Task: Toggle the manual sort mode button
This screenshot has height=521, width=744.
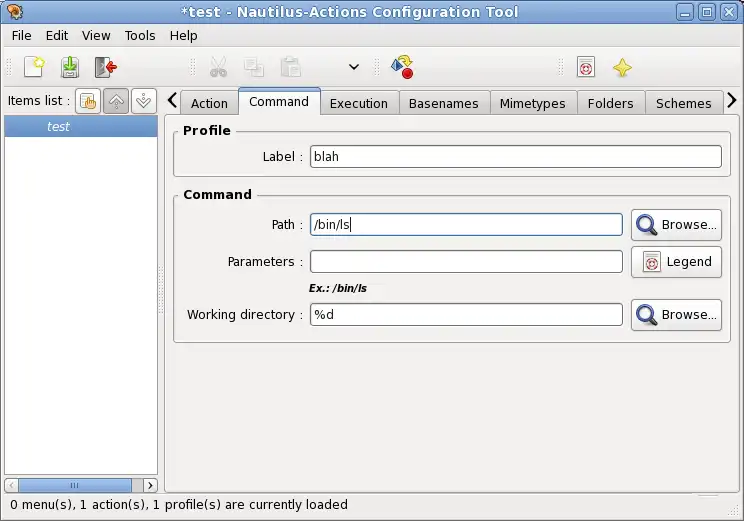Action: pyautogui.click(x=88, y=101)
